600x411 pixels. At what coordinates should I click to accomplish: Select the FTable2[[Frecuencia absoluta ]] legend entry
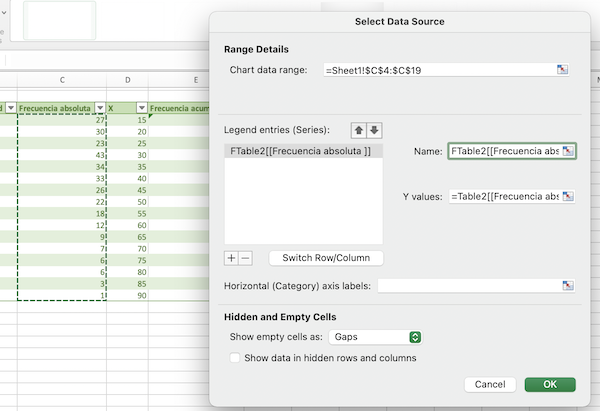click(300, 151)
